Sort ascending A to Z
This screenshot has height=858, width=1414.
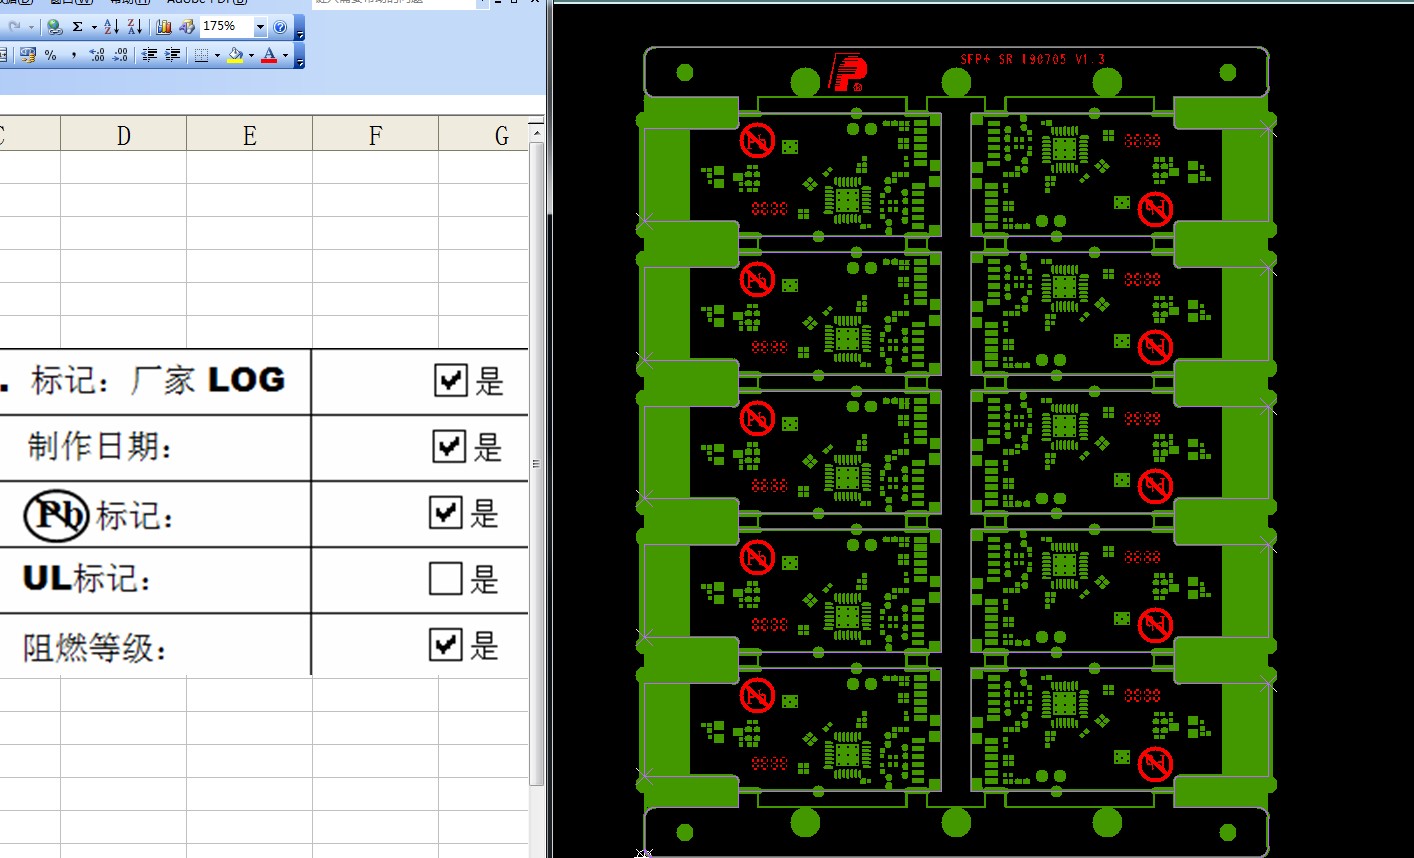(111, 27)
